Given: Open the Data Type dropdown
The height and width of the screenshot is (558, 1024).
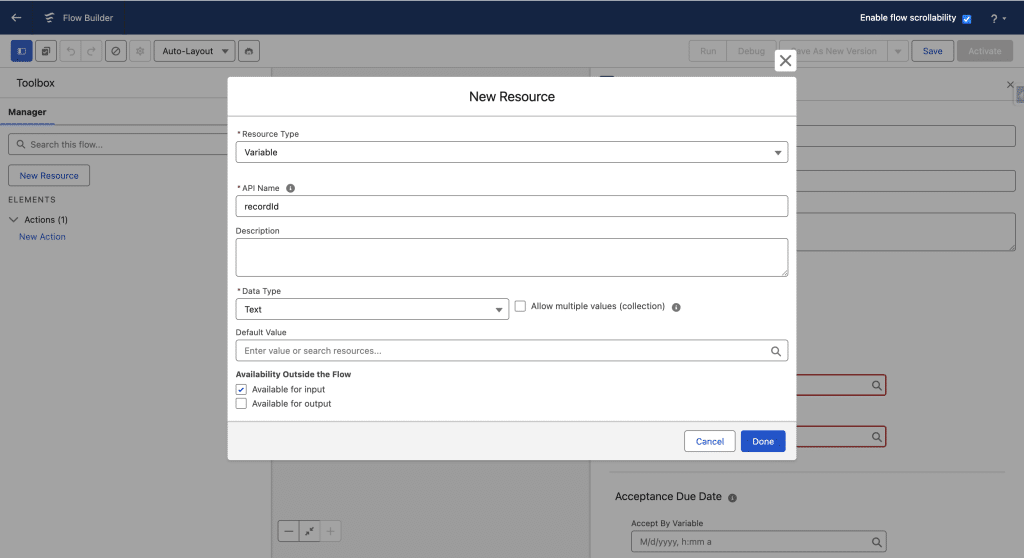Looking at the screenshot, I should [373, 310].
